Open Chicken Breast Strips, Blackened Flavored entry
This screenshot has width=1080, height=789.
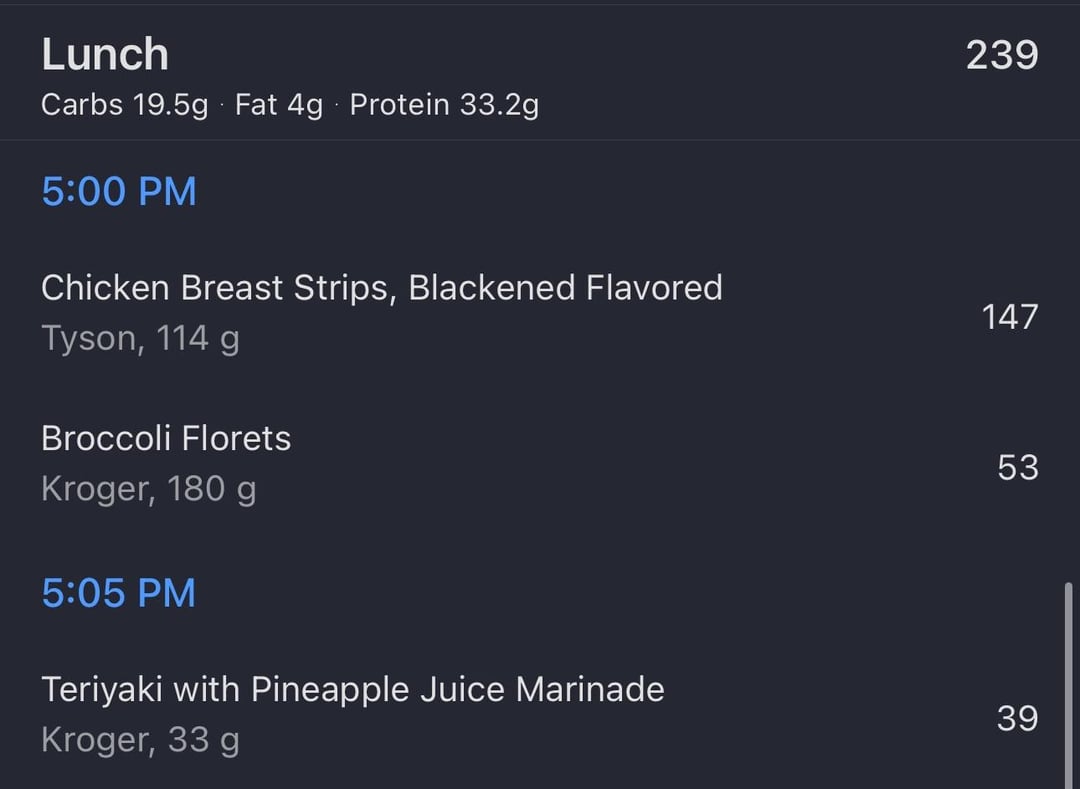540,313
